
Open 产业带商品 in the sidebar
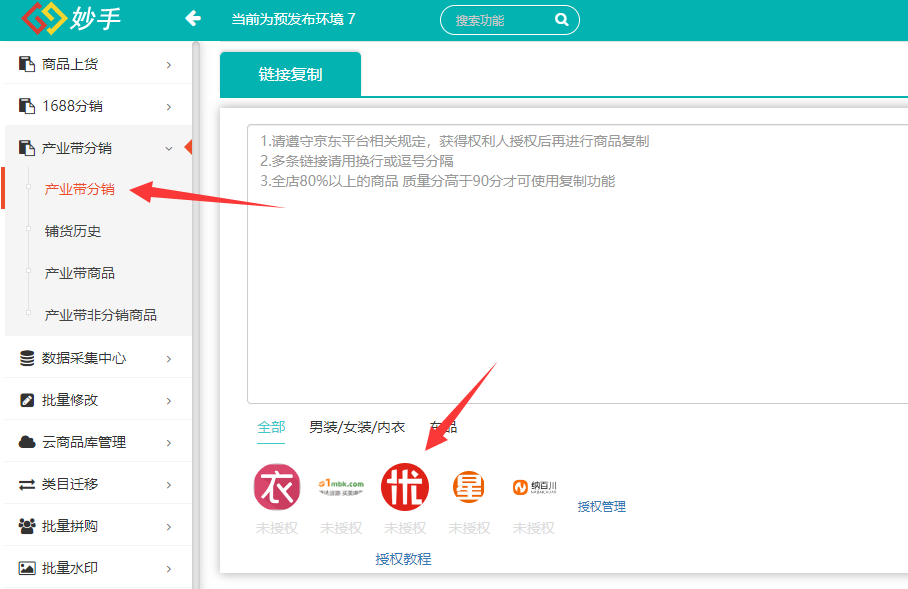tap(79, 273)
